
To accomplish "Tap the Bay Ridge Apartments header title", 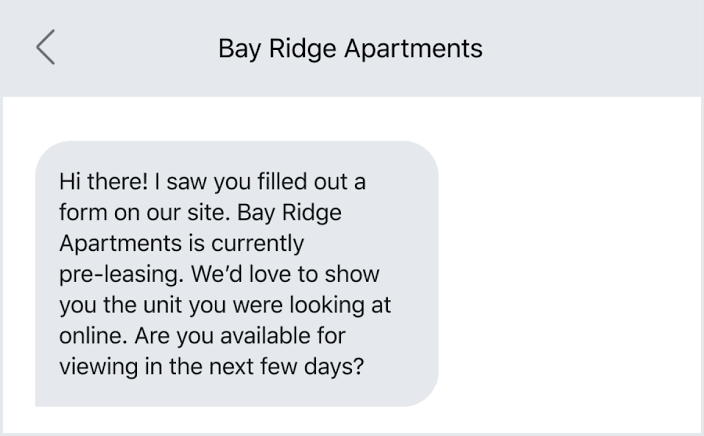I will (x=350, y=48).
